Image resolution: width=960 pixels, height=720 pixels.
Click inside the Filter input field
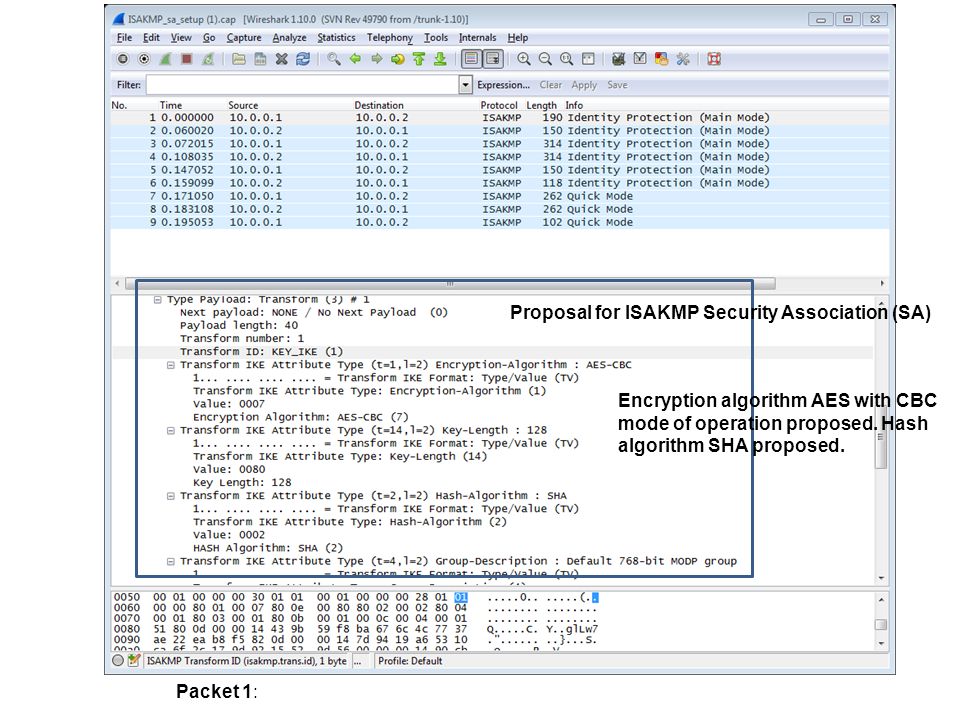(x=302, y=85)
